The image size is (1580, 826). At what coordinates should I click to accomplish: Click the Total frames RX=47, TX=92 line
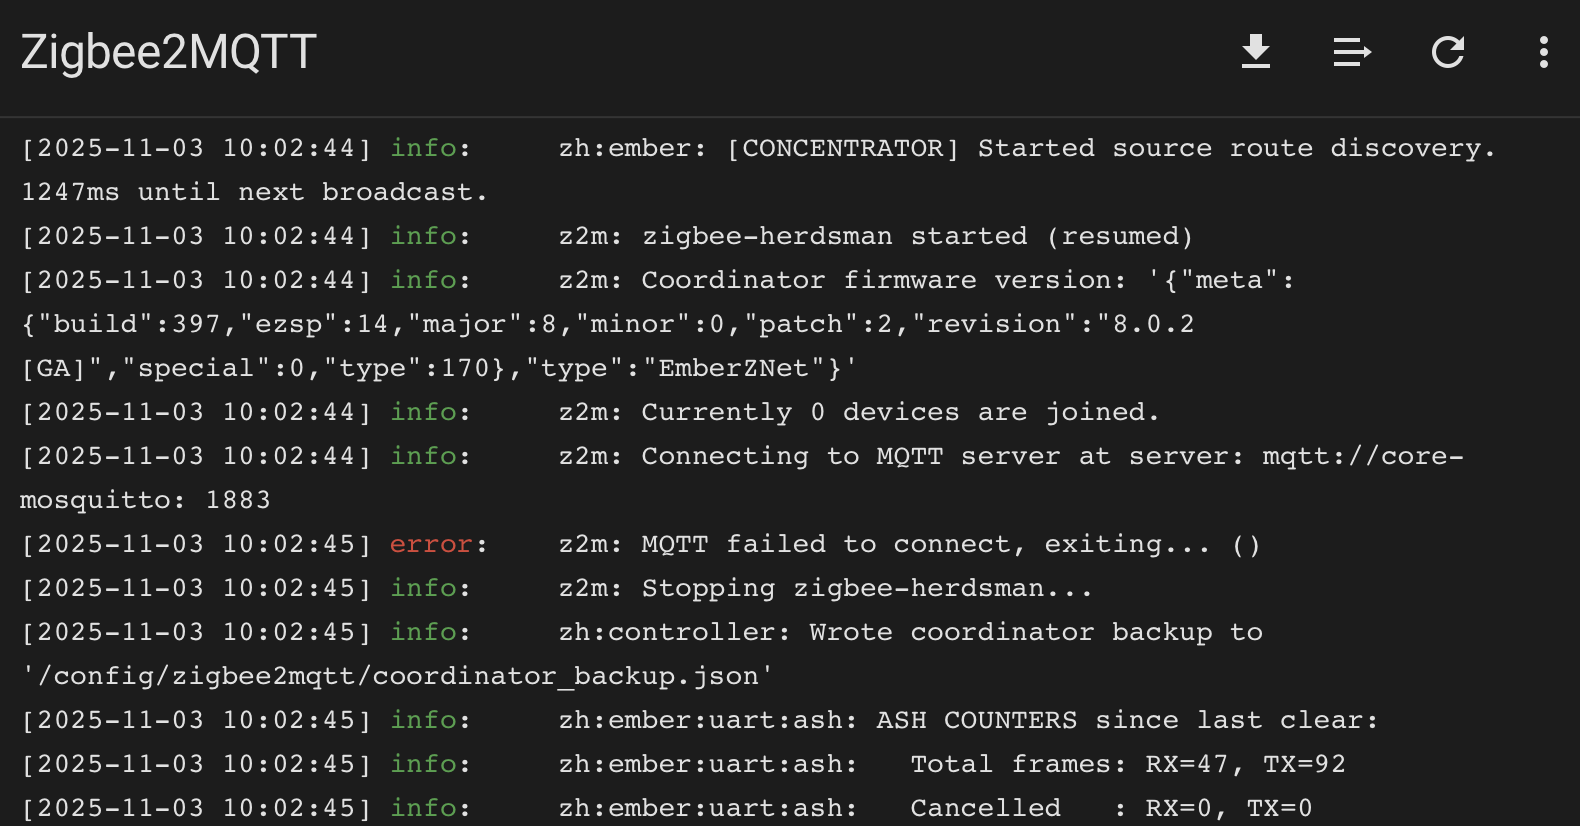click(x=1127, y=764)
